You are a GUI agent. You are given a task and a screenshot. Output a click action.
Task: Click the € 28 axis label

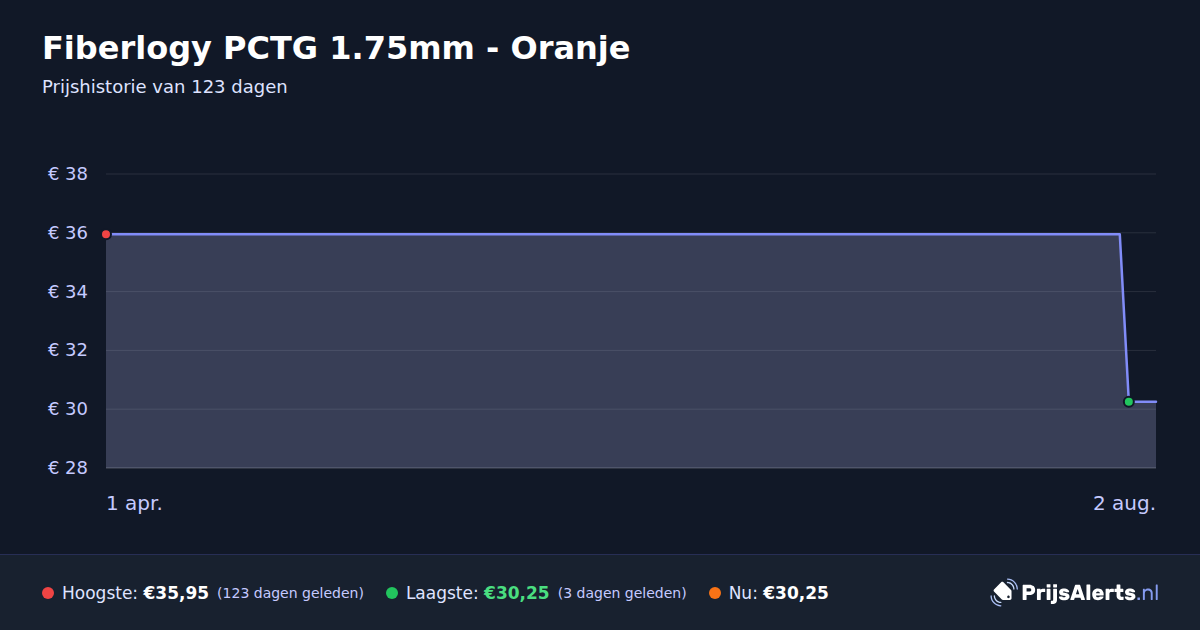coord(68,468)
